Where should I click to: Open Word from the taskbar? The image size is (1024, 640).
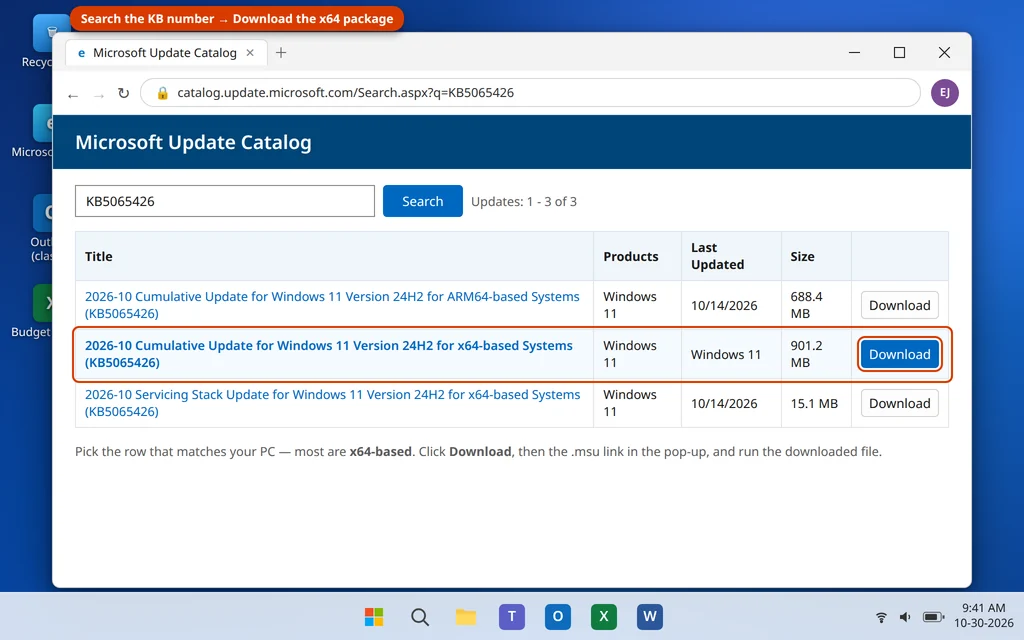tap(650, 616)
